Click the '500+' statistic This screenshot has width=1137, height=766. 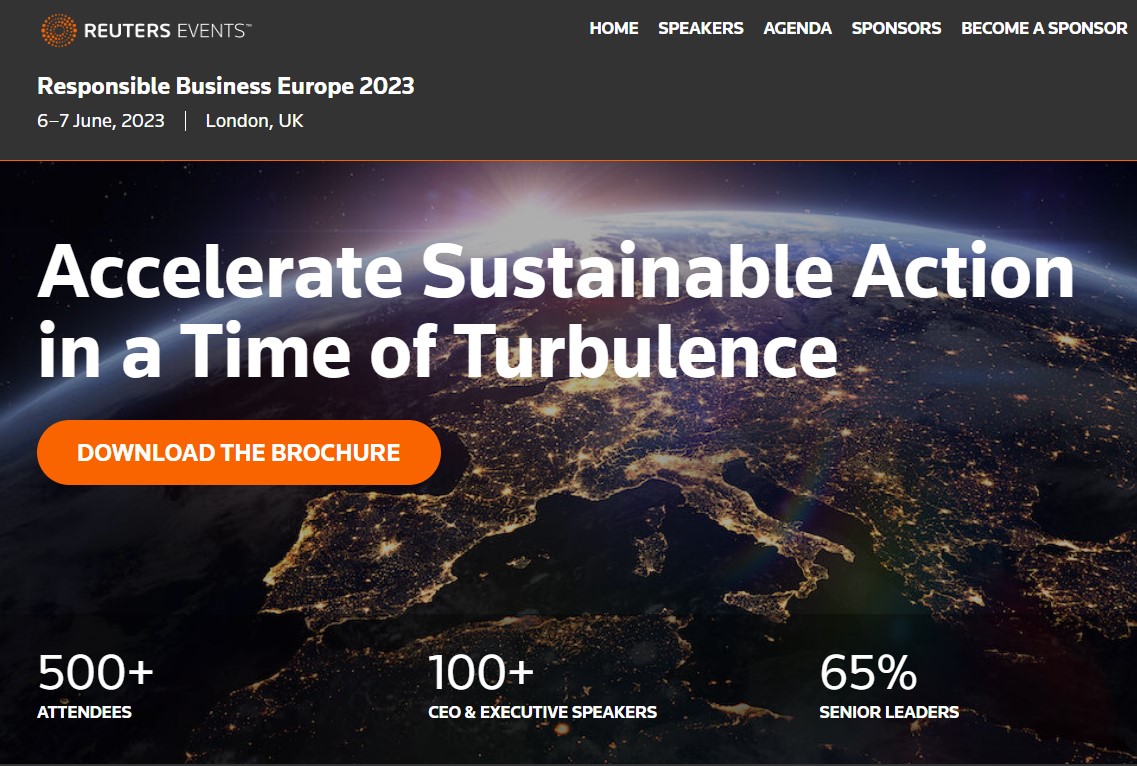[x=96, y=672]
